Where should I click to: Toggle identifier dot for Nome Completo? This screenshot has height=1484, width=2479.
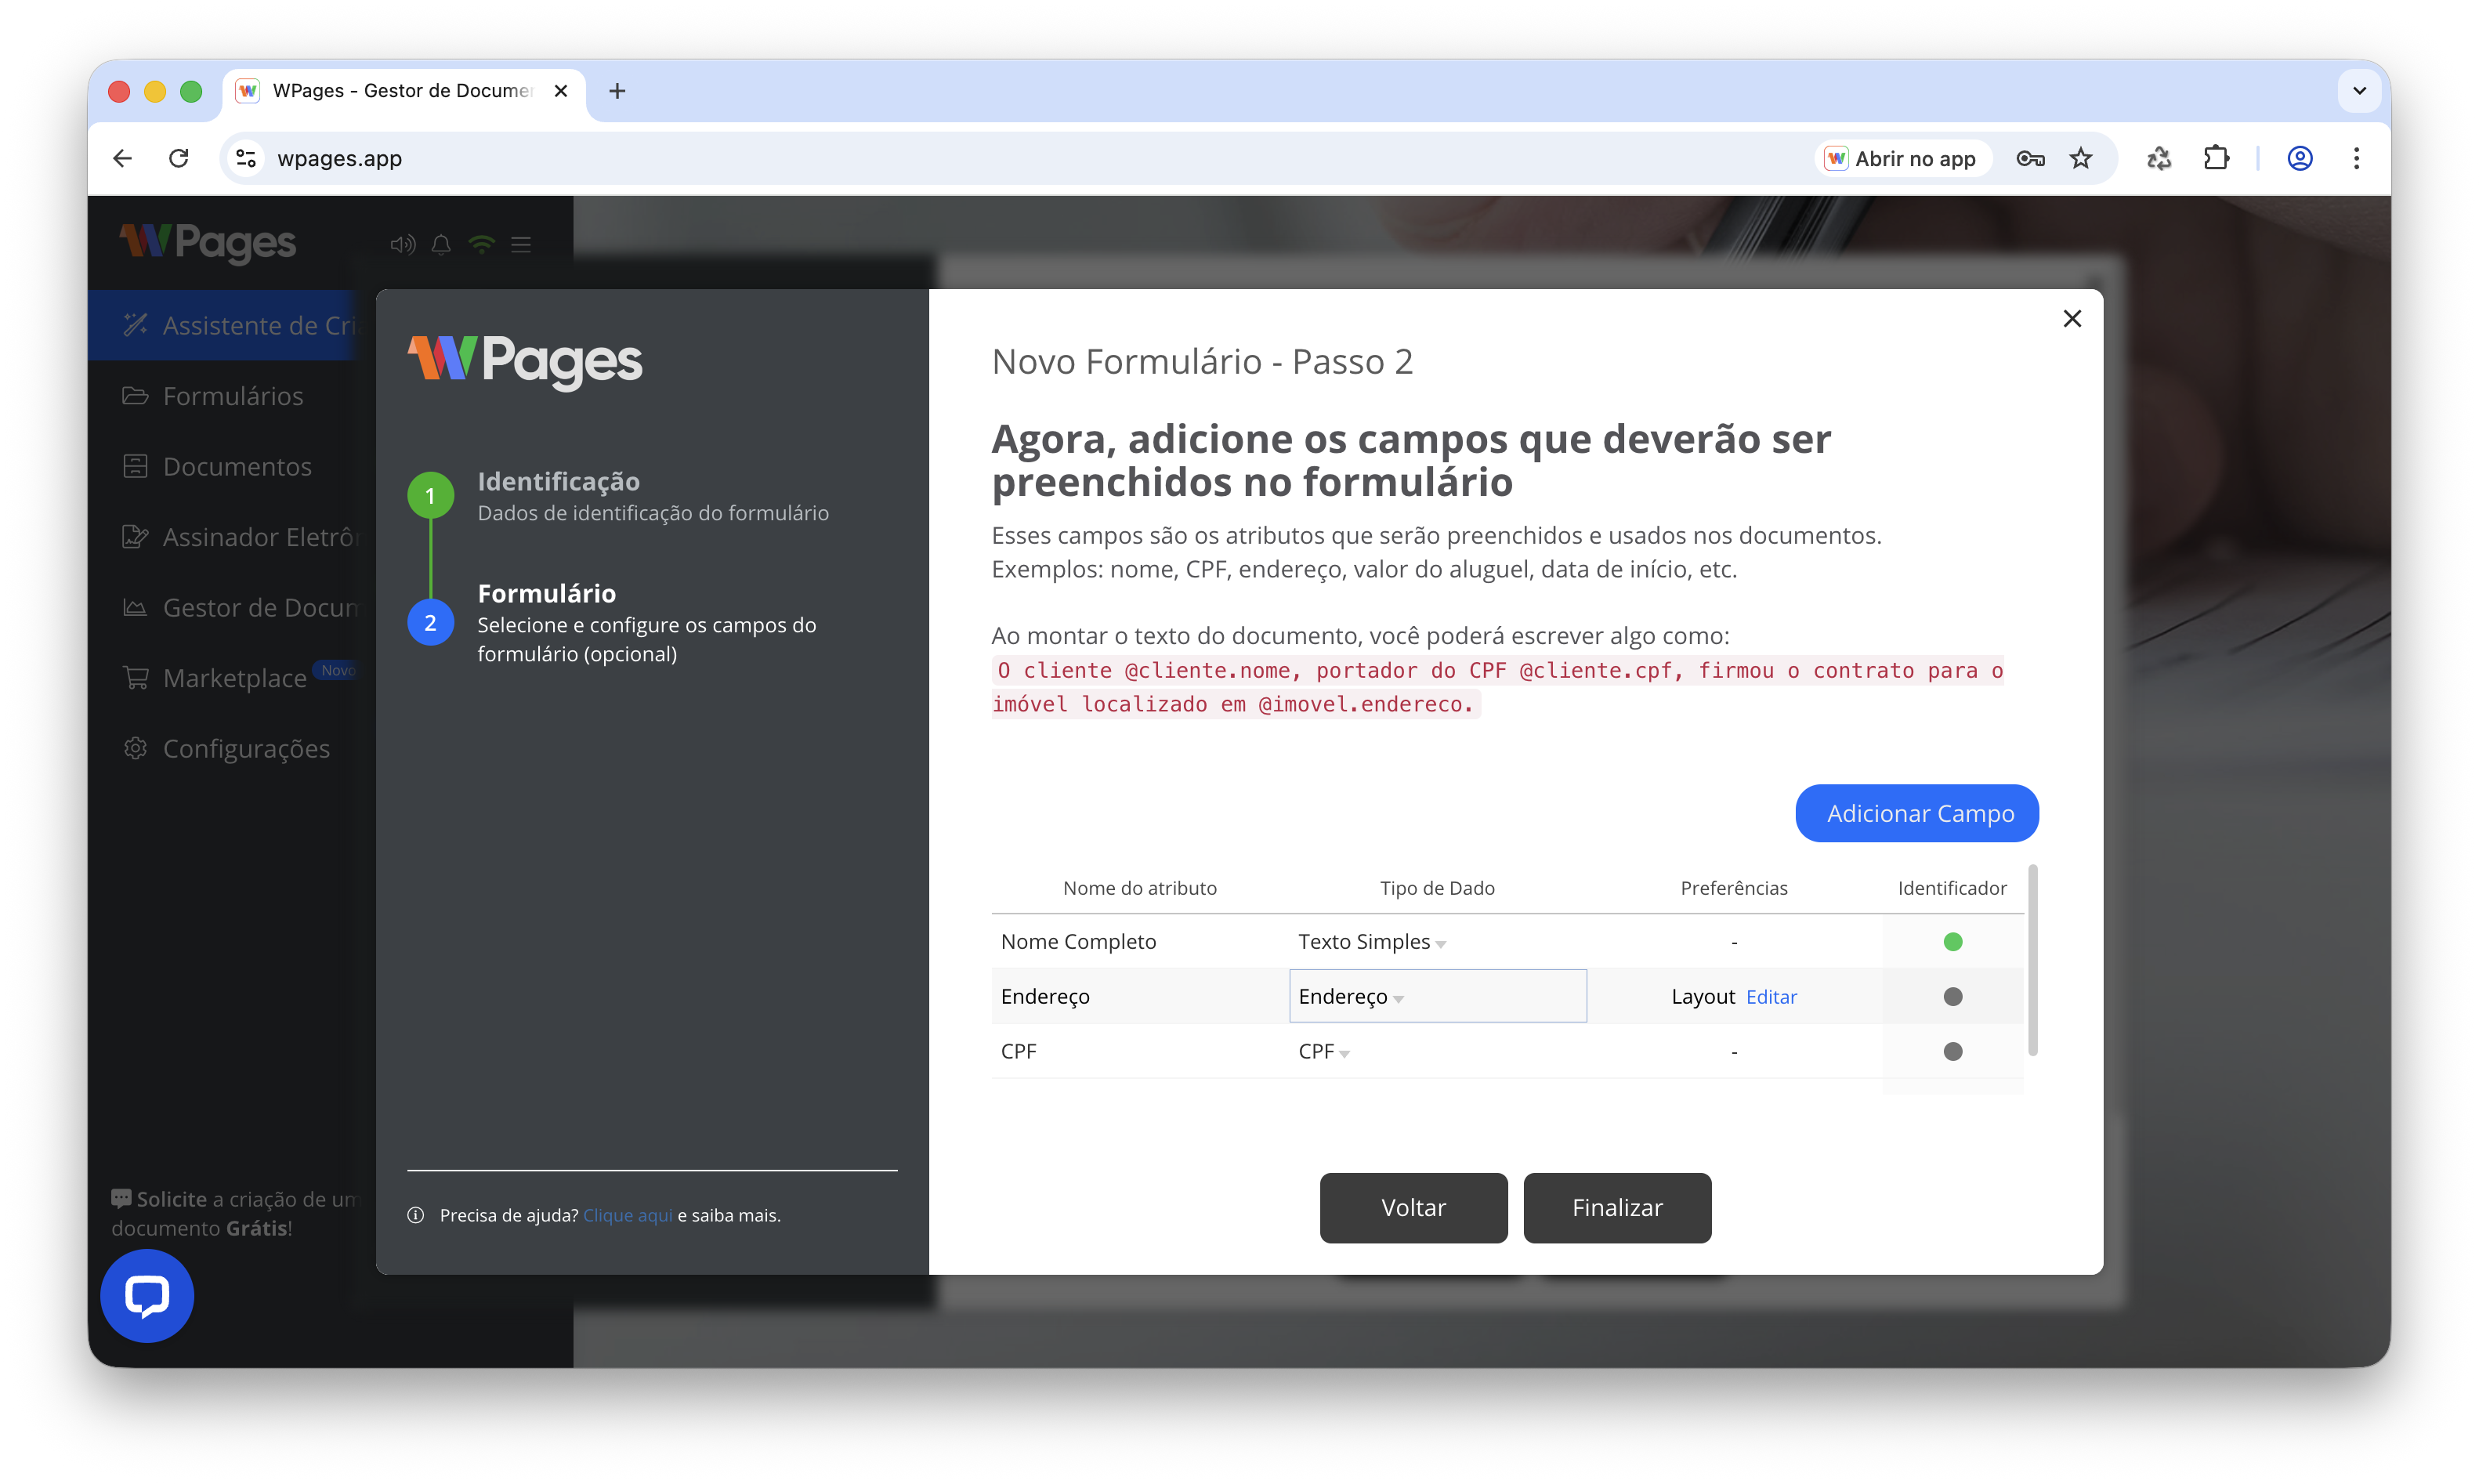[1952, 941]
